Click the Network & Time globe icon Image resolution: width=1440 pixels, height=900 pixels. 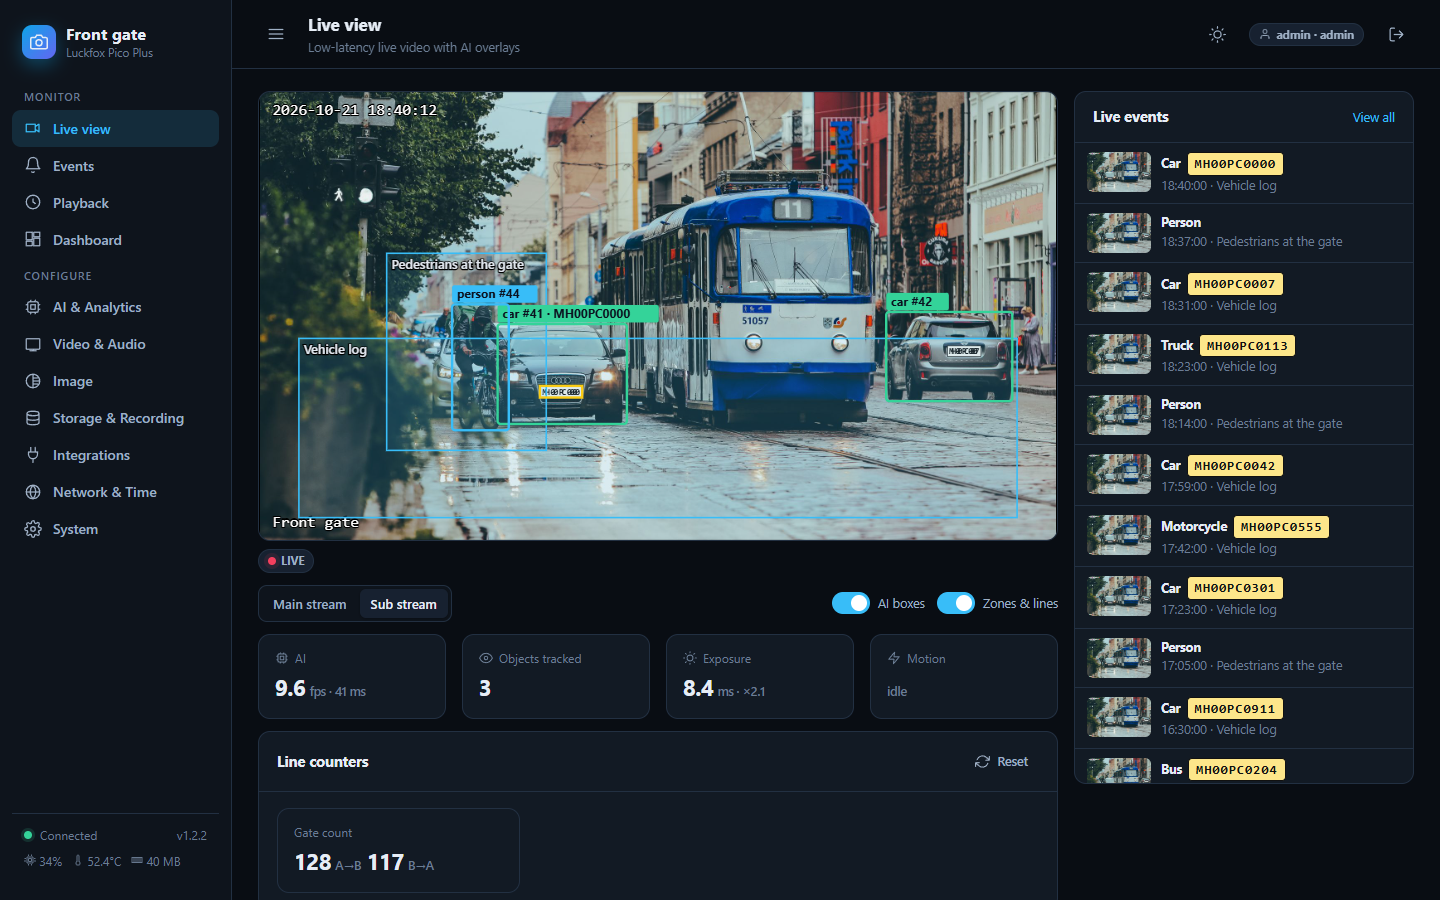click(33, 492)
